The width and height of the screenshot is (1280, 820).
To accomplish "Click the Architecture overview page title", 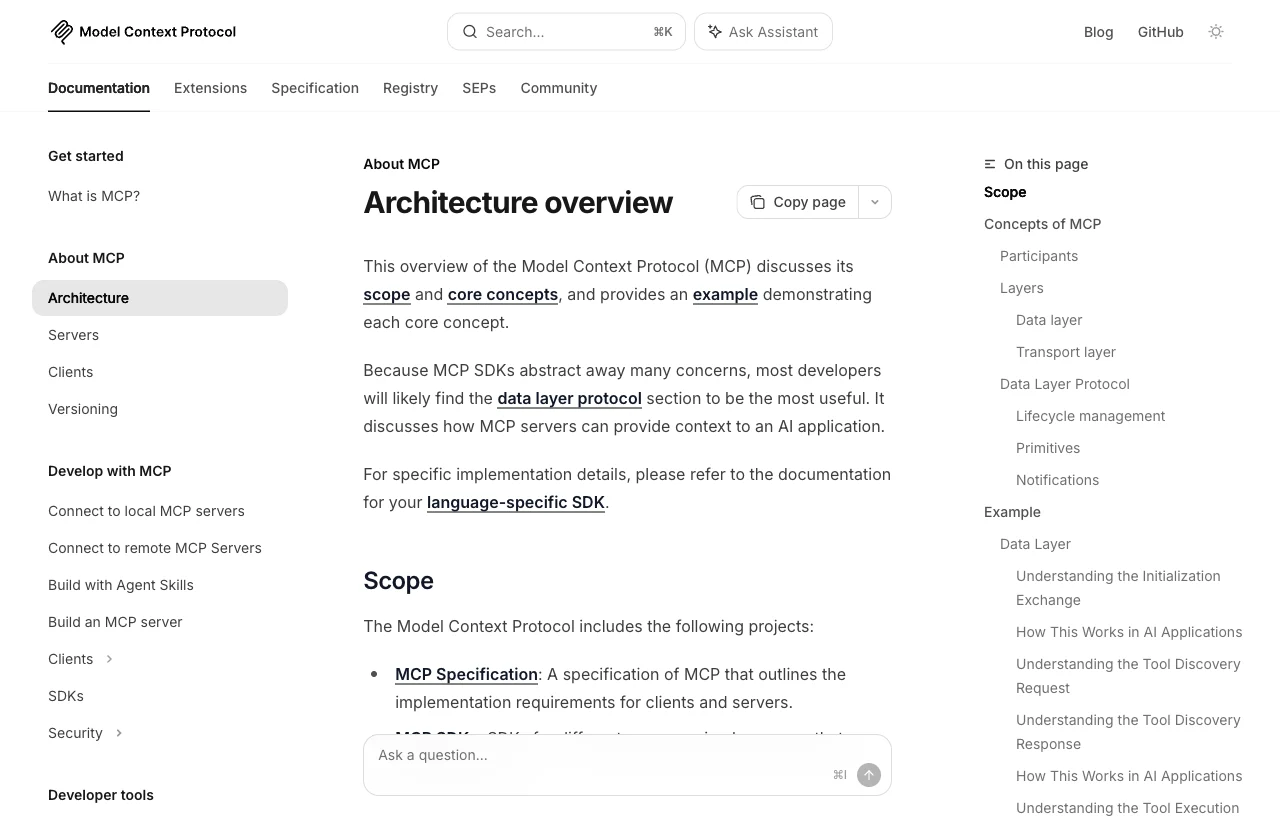I will tap(518, 202).
